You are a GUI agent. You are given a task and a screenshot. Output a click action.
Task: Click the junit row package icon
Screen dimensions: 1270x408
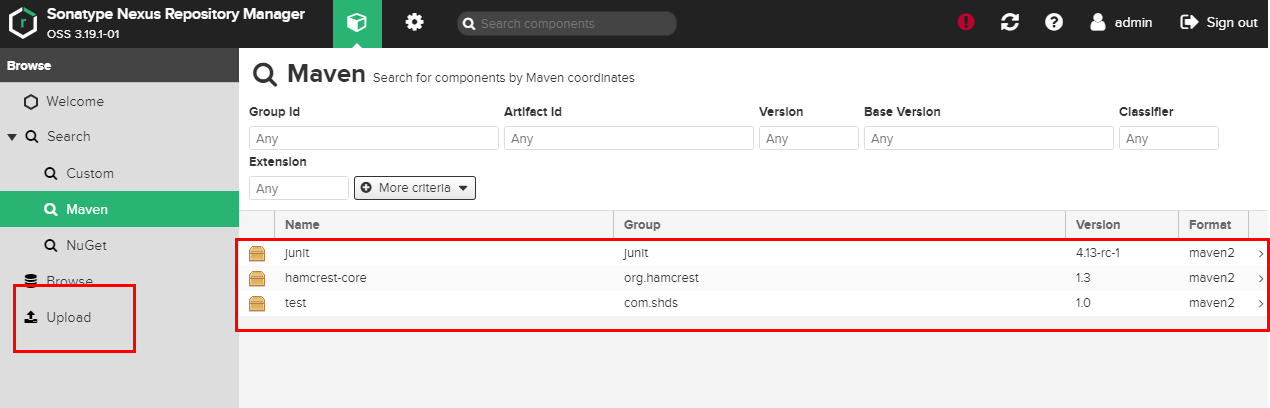point(257,253)
